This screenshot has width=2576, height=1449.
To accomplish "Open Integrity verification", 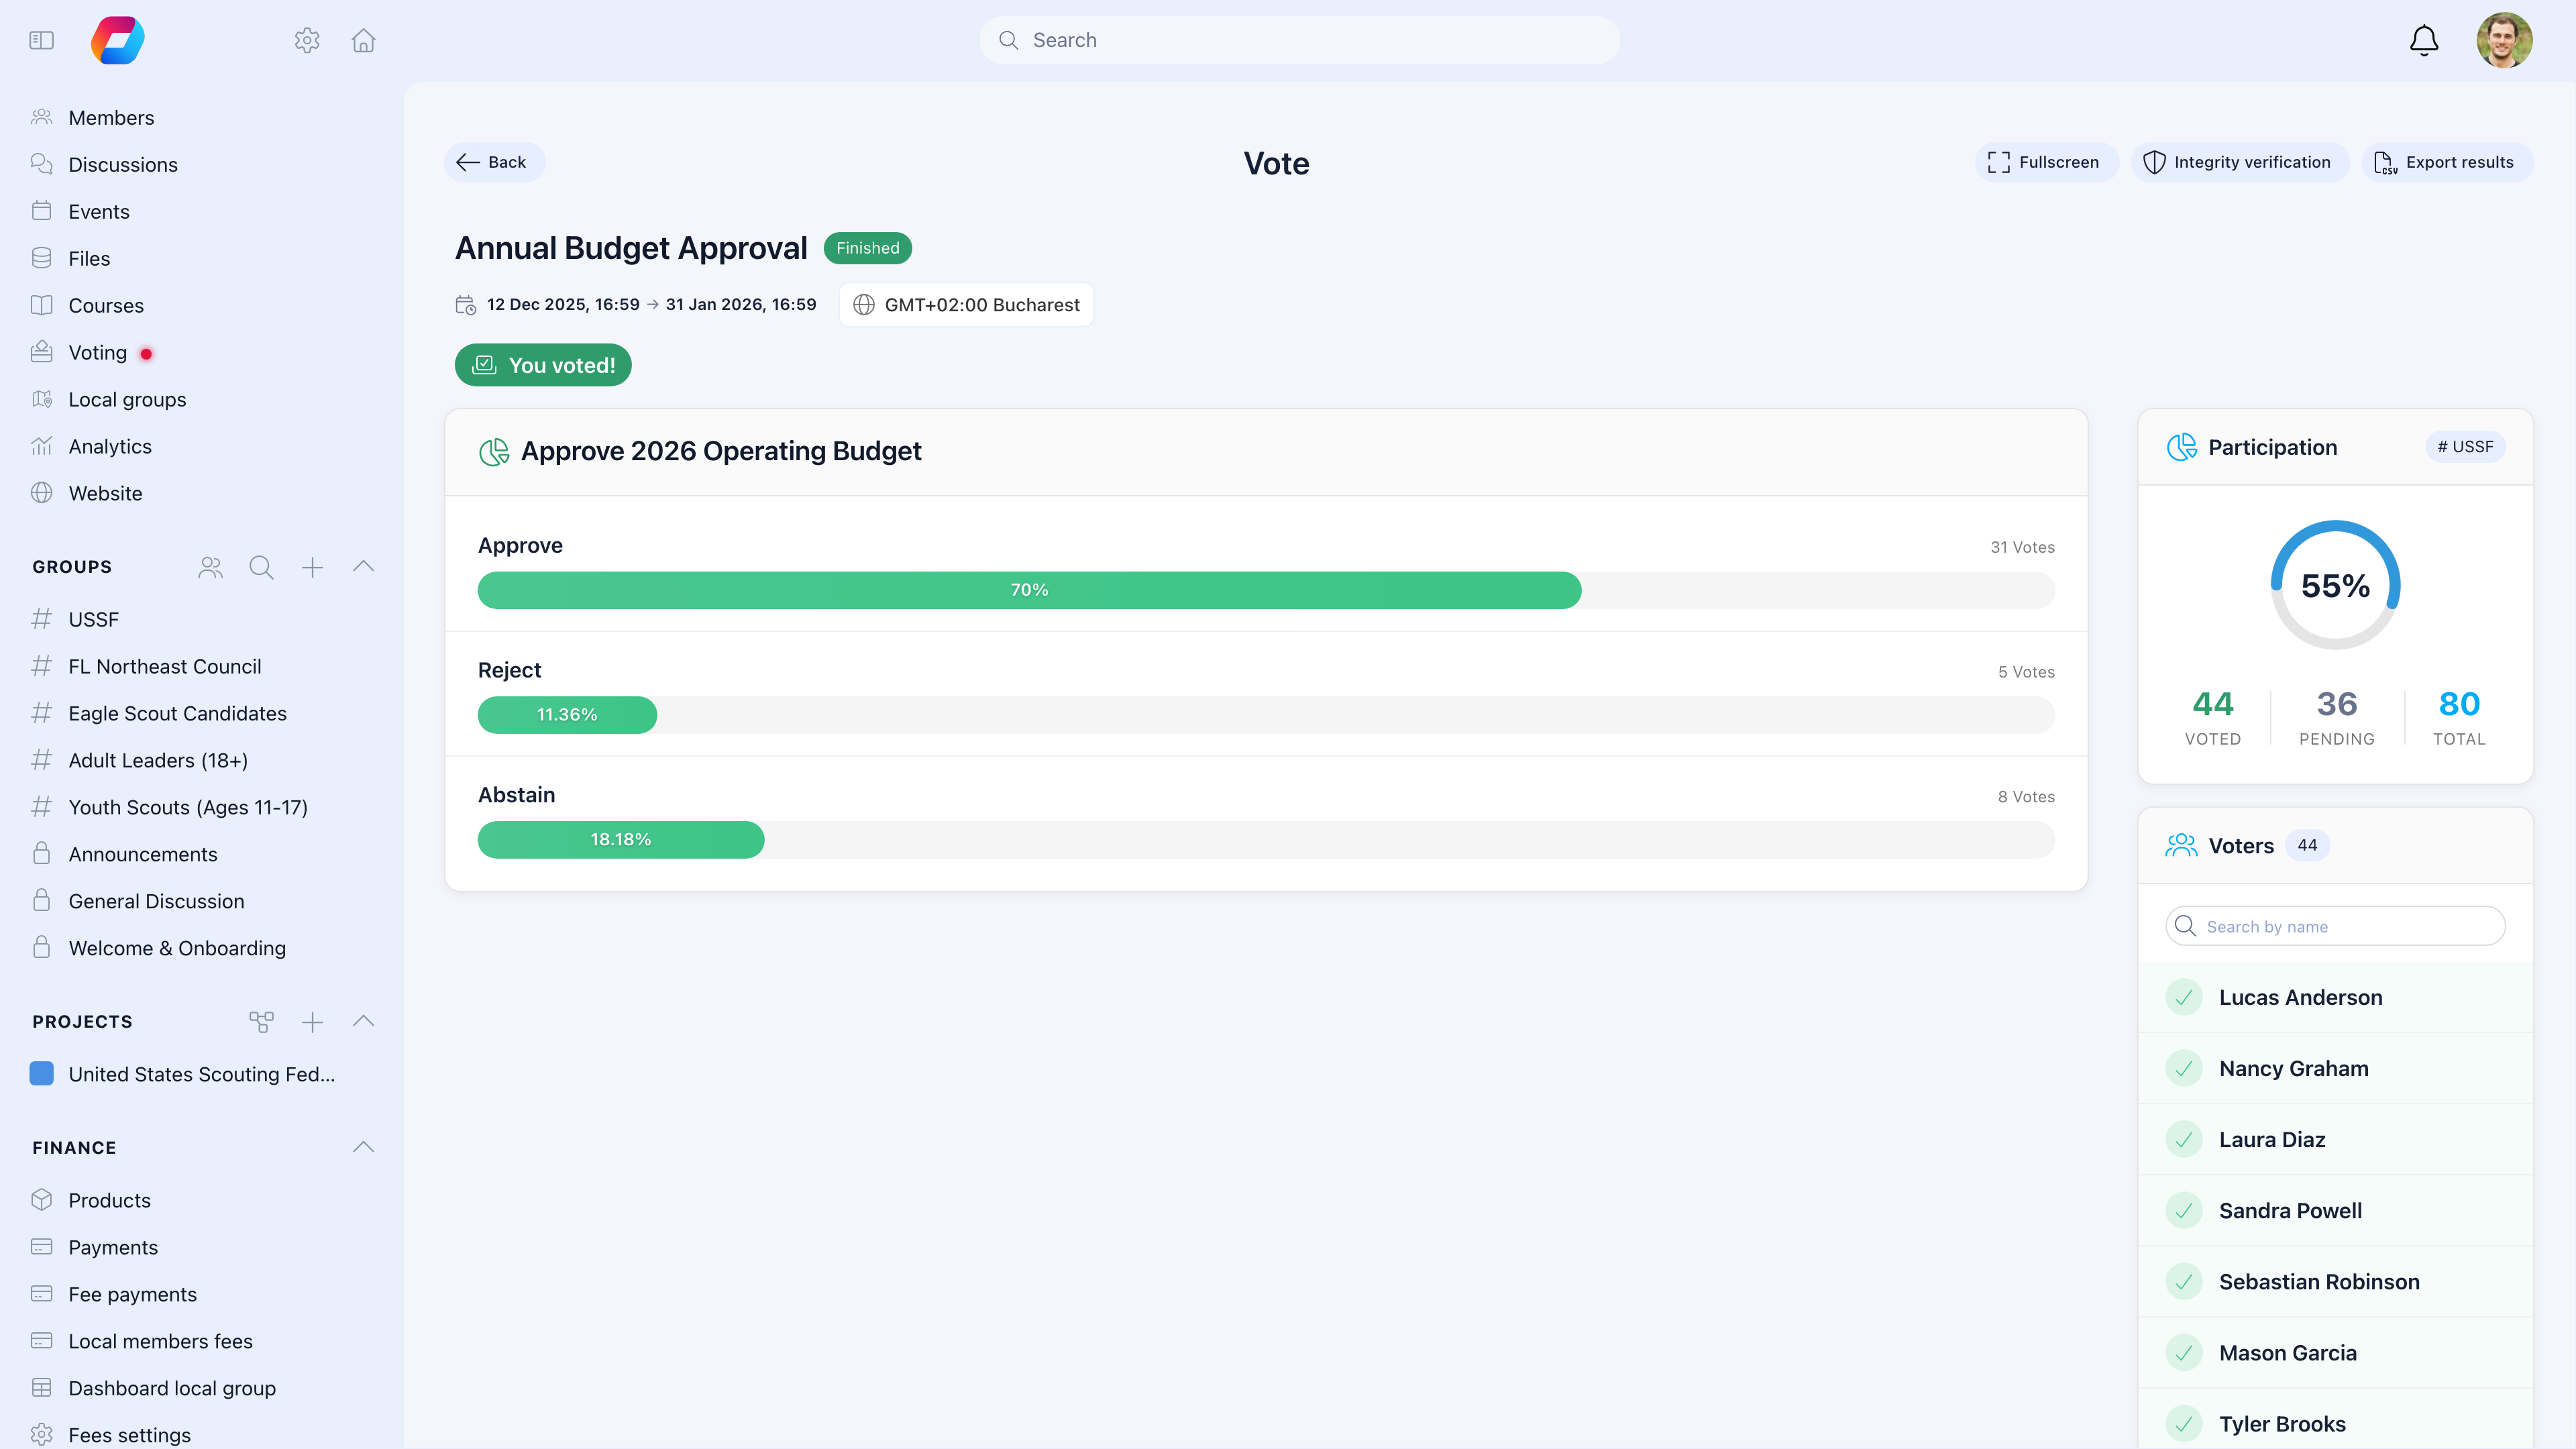I will [x=2240, y=162].
